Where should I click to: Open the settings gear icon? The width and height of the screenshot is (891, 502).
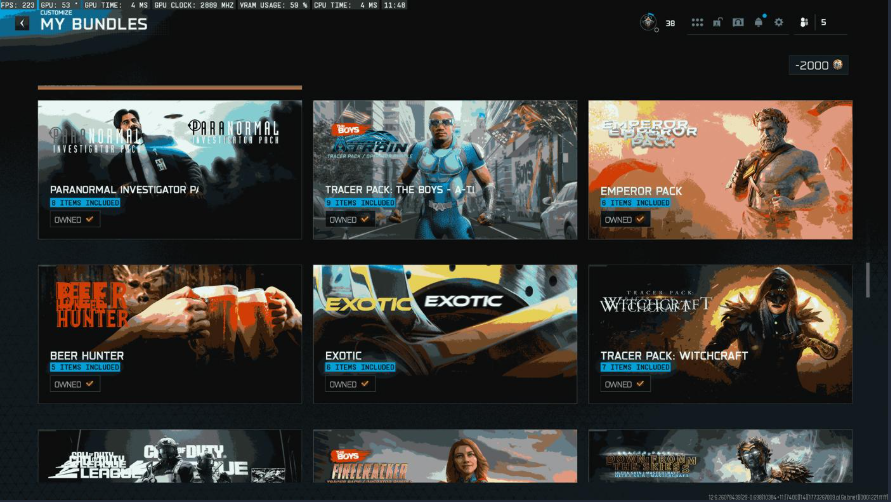(778, 23)
